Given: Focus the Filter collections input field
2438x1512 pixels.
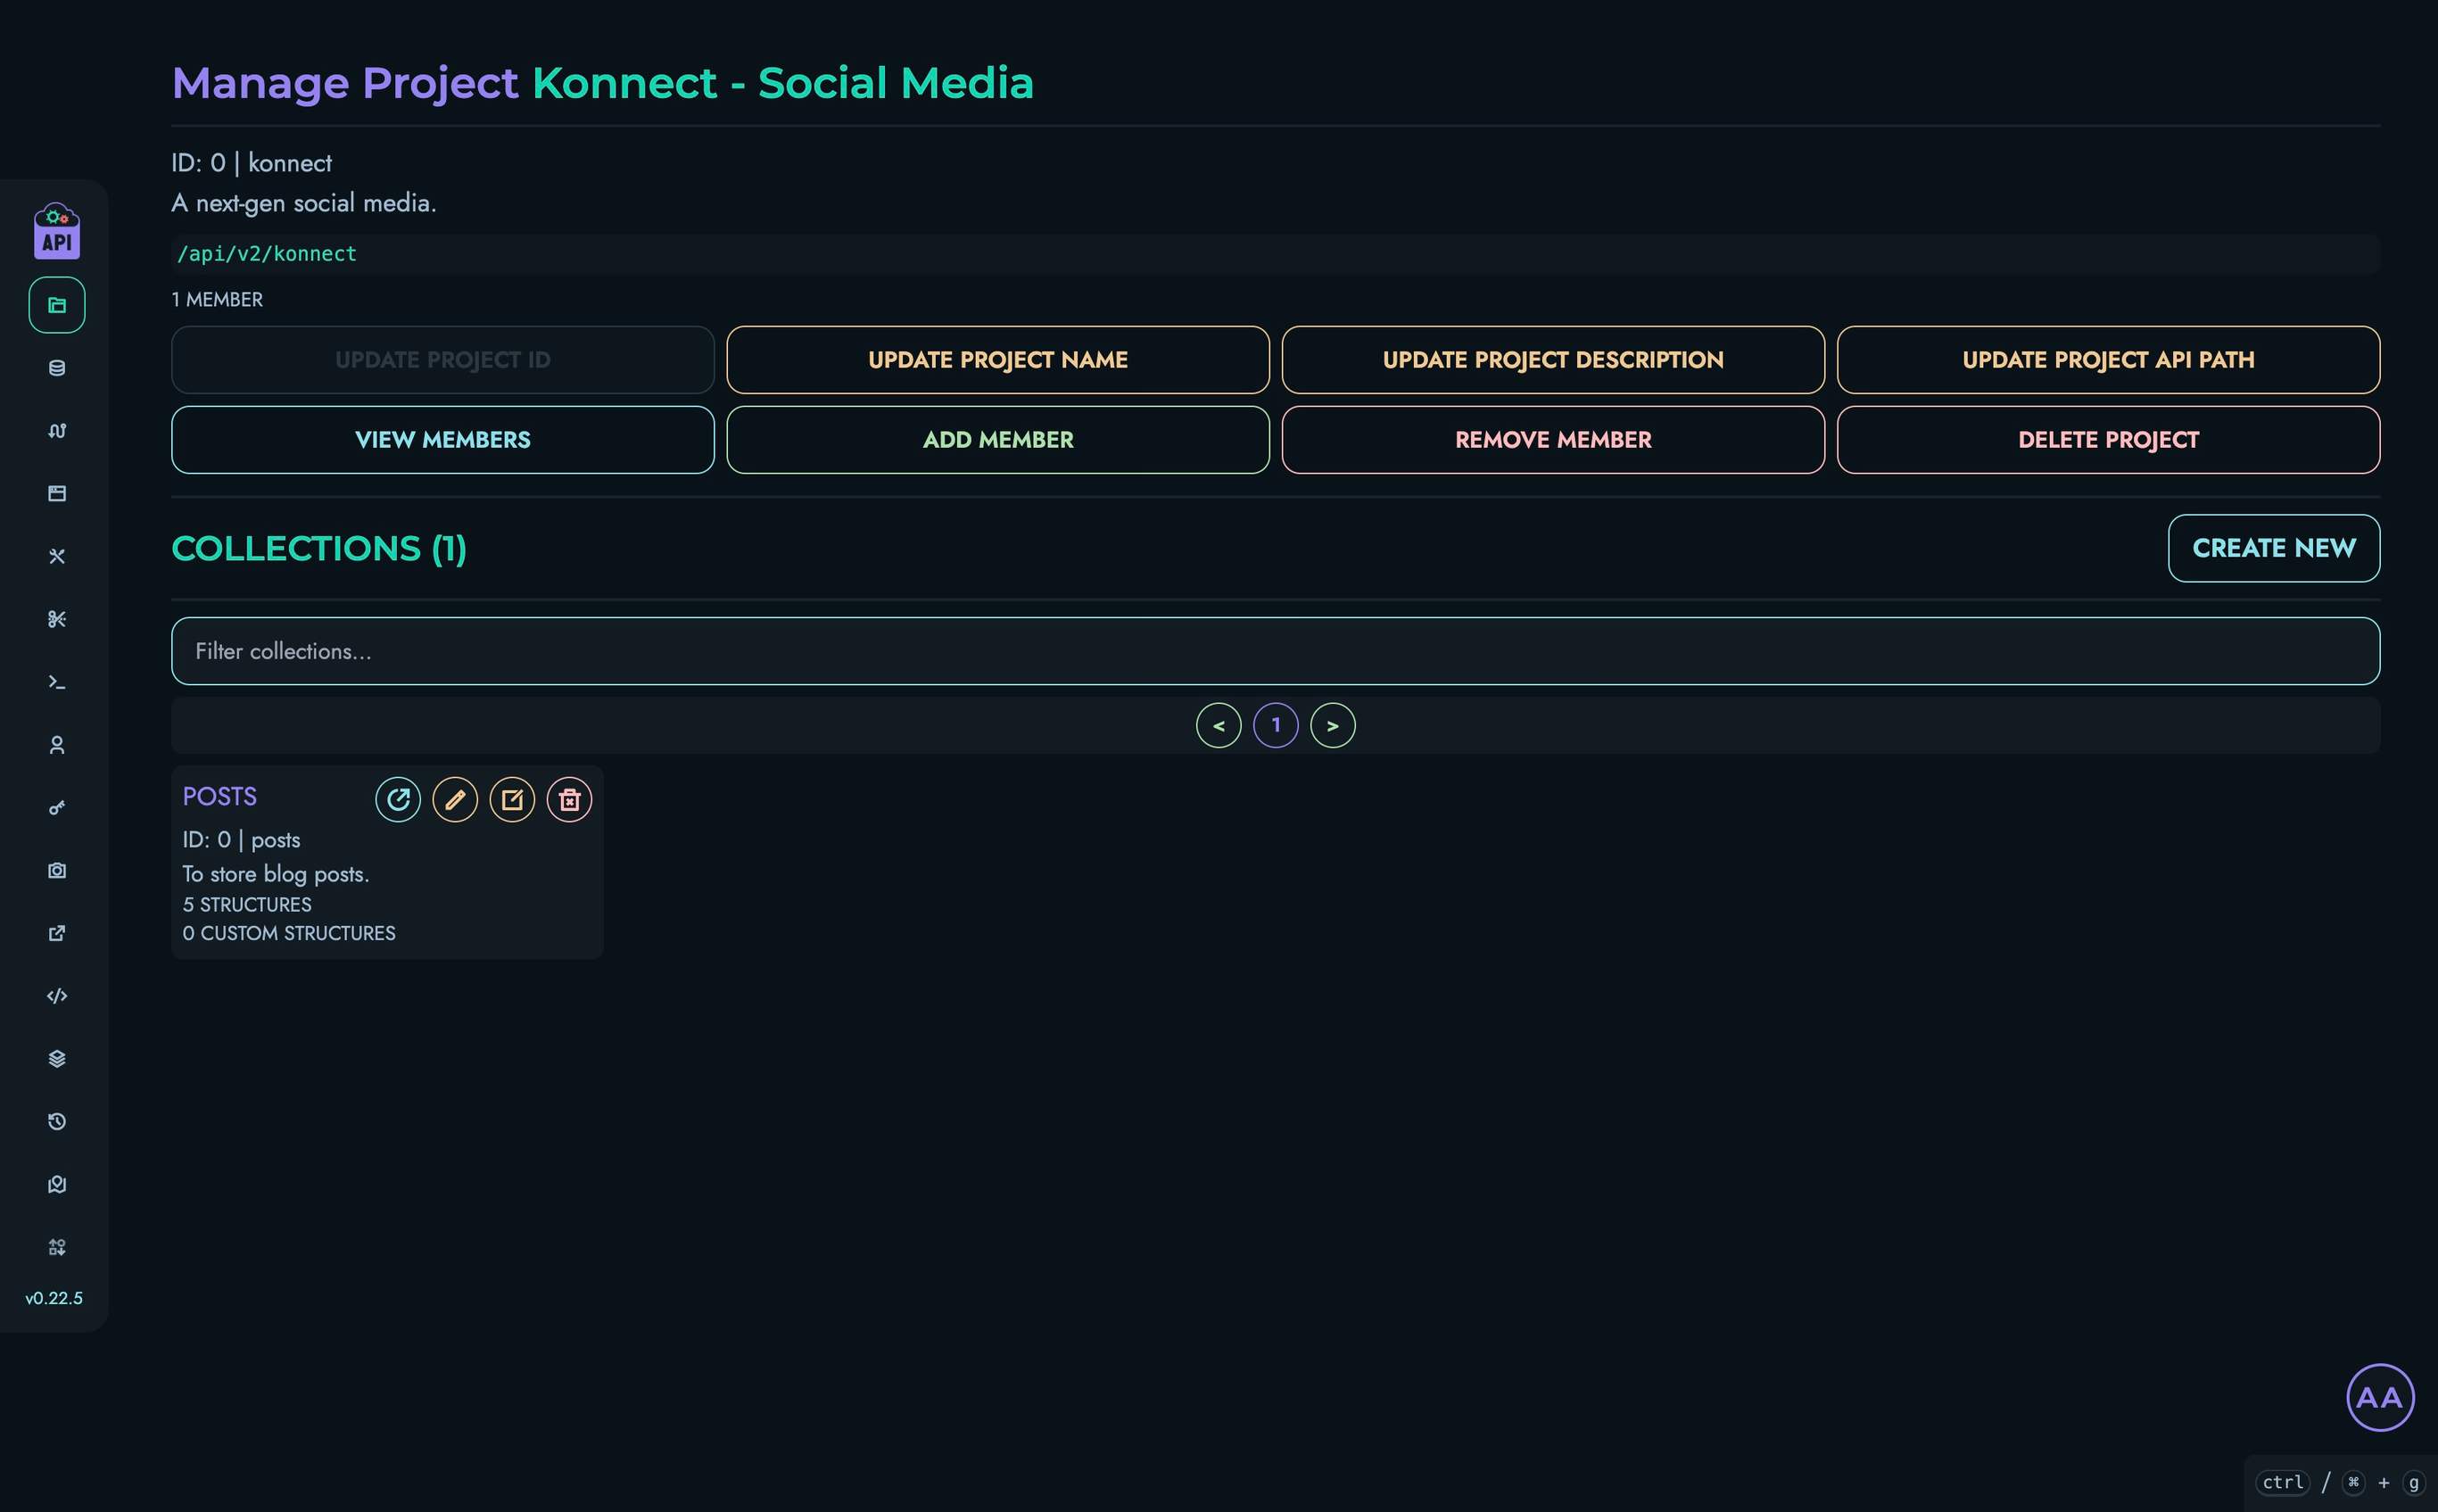Looking at the screenshot, I should 1275,651.
